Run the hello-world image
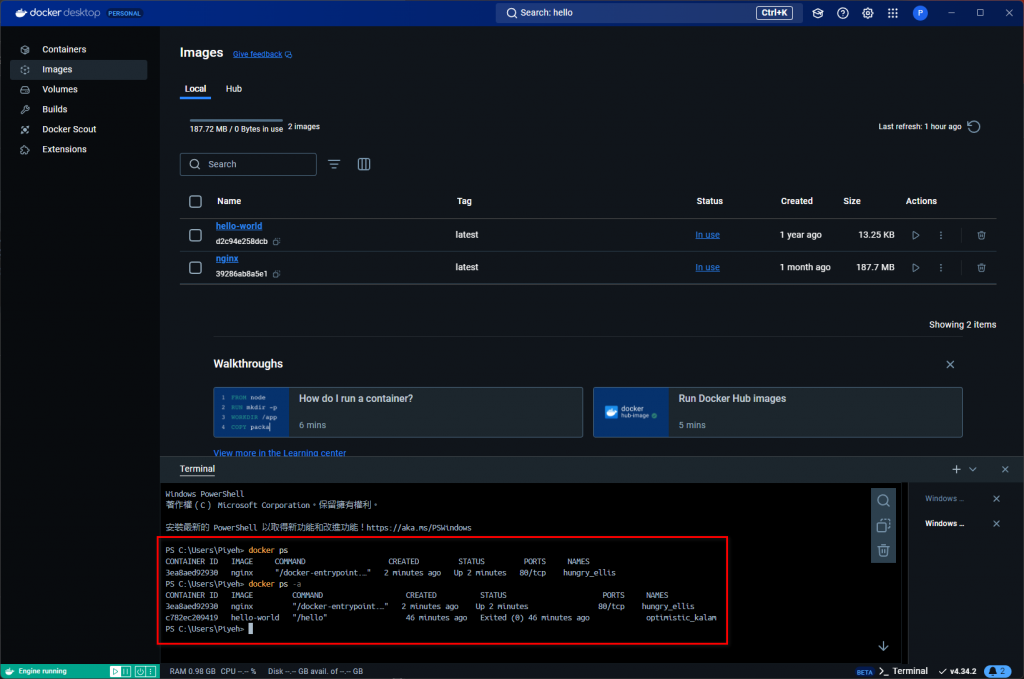 [x=916, y=235]
